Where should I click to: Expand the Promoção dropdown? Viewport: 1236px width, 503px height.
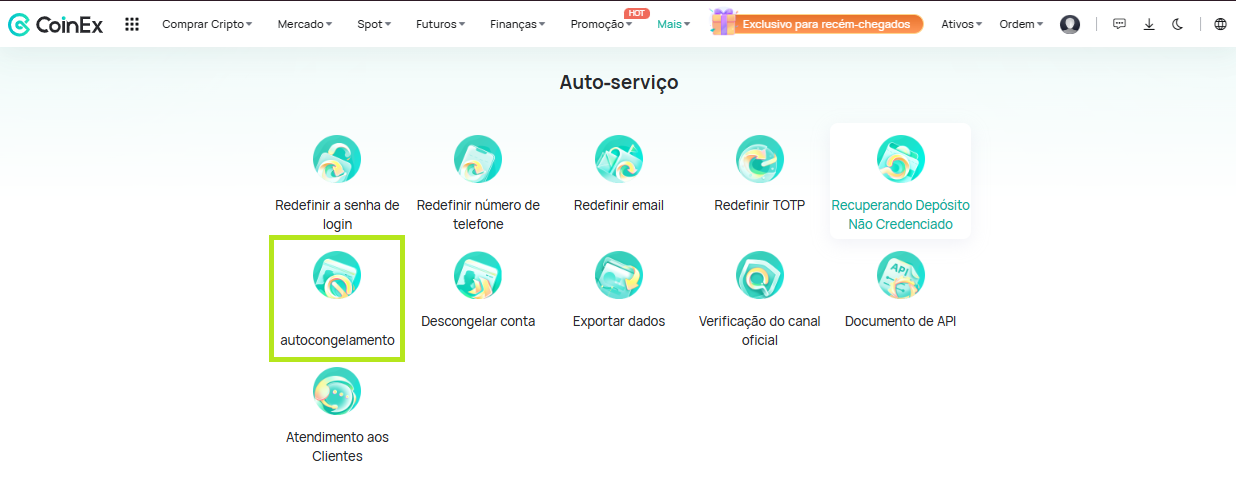point(601,24)
